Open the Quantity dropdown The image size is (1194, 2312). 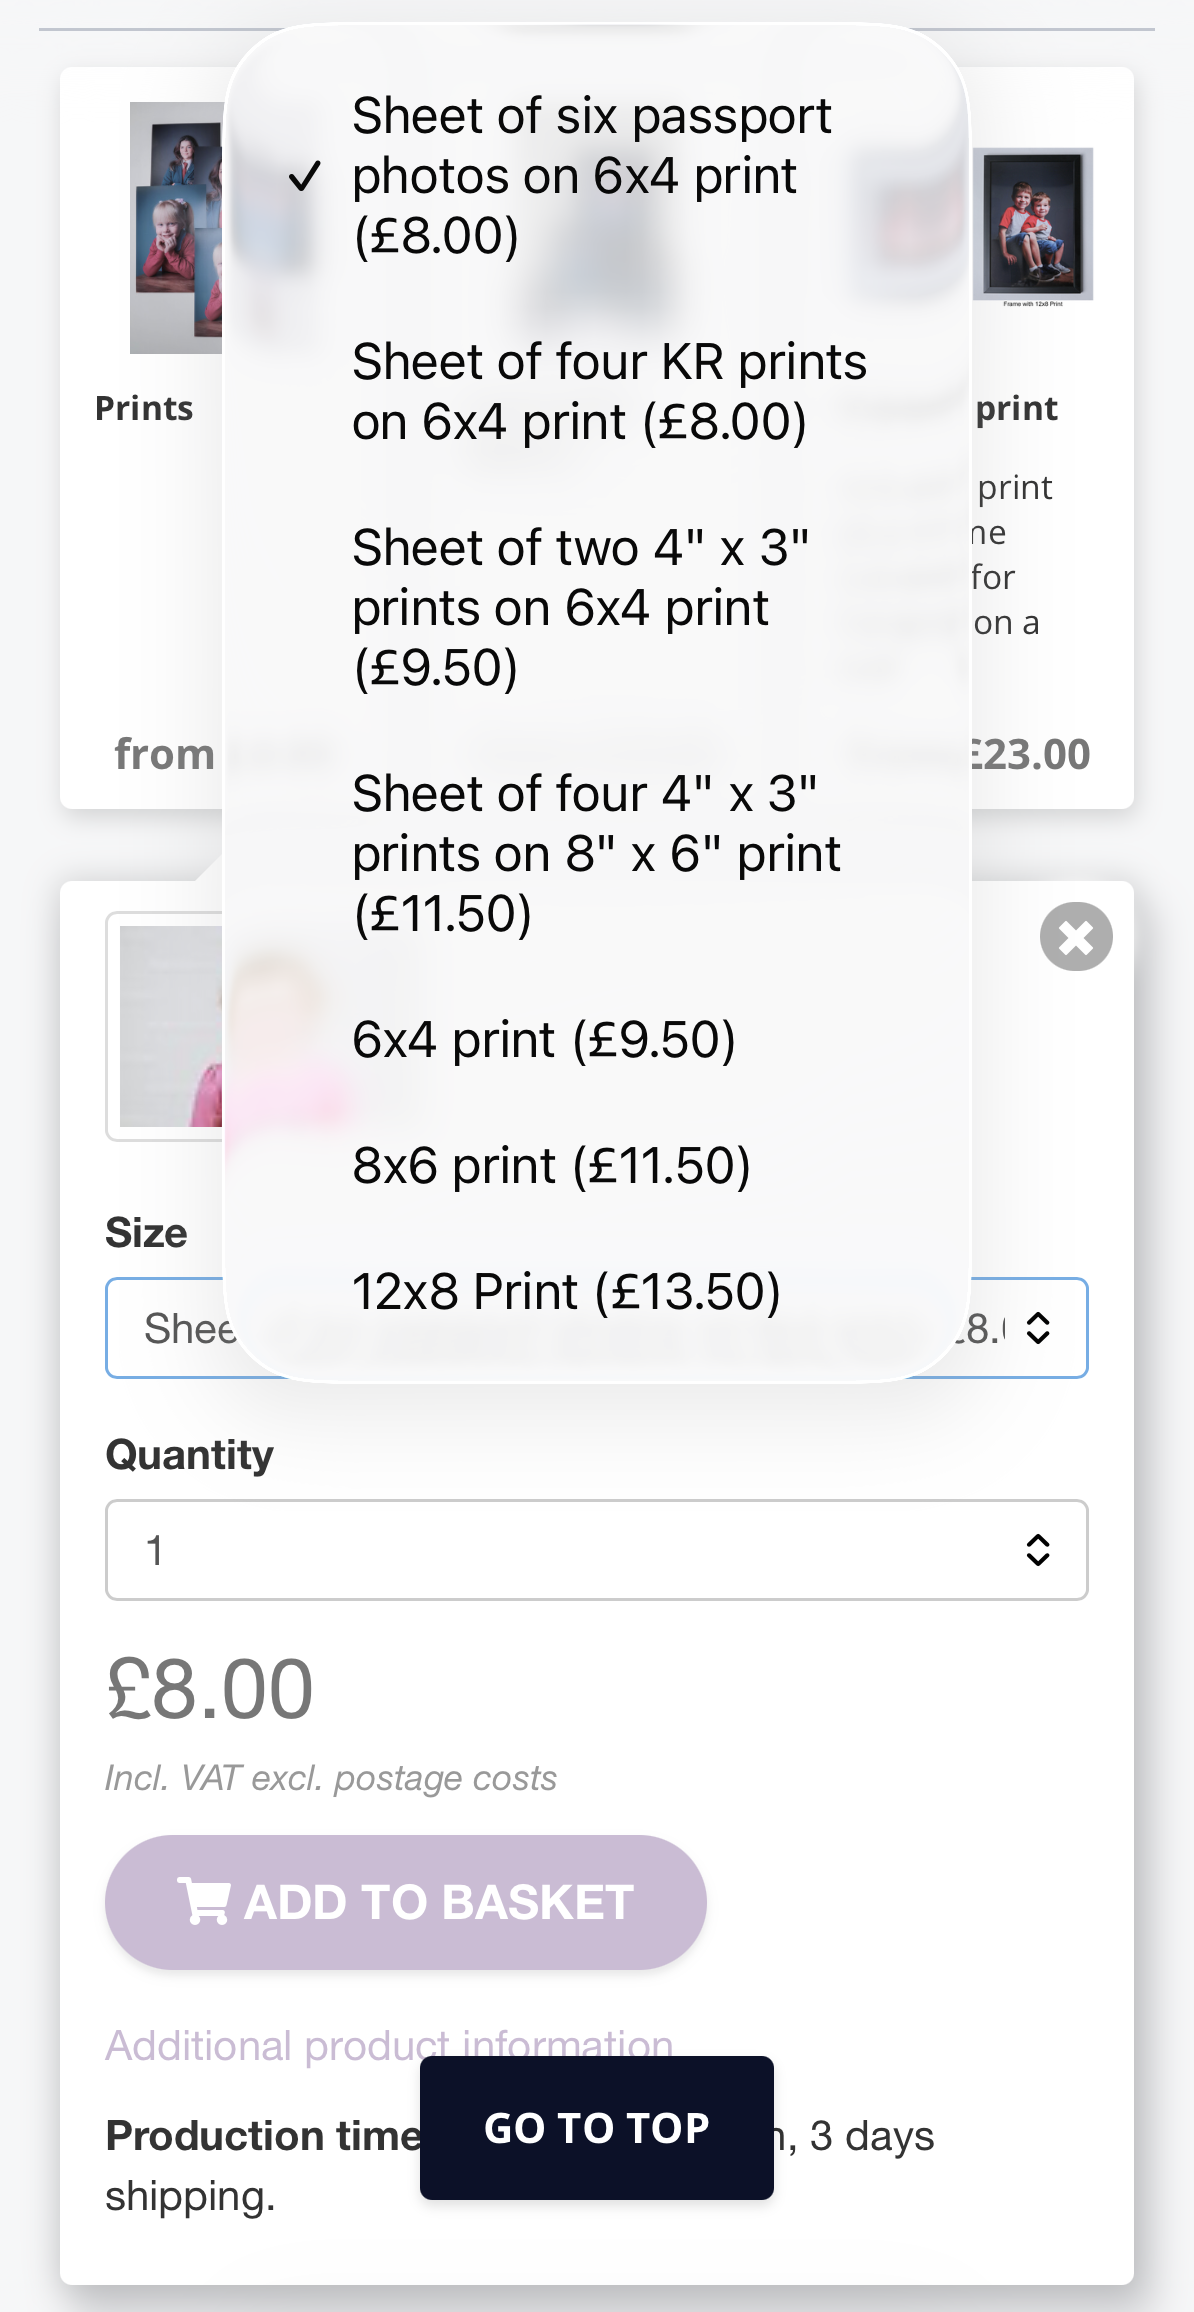pyautogui.click(x=597, y=1550)
